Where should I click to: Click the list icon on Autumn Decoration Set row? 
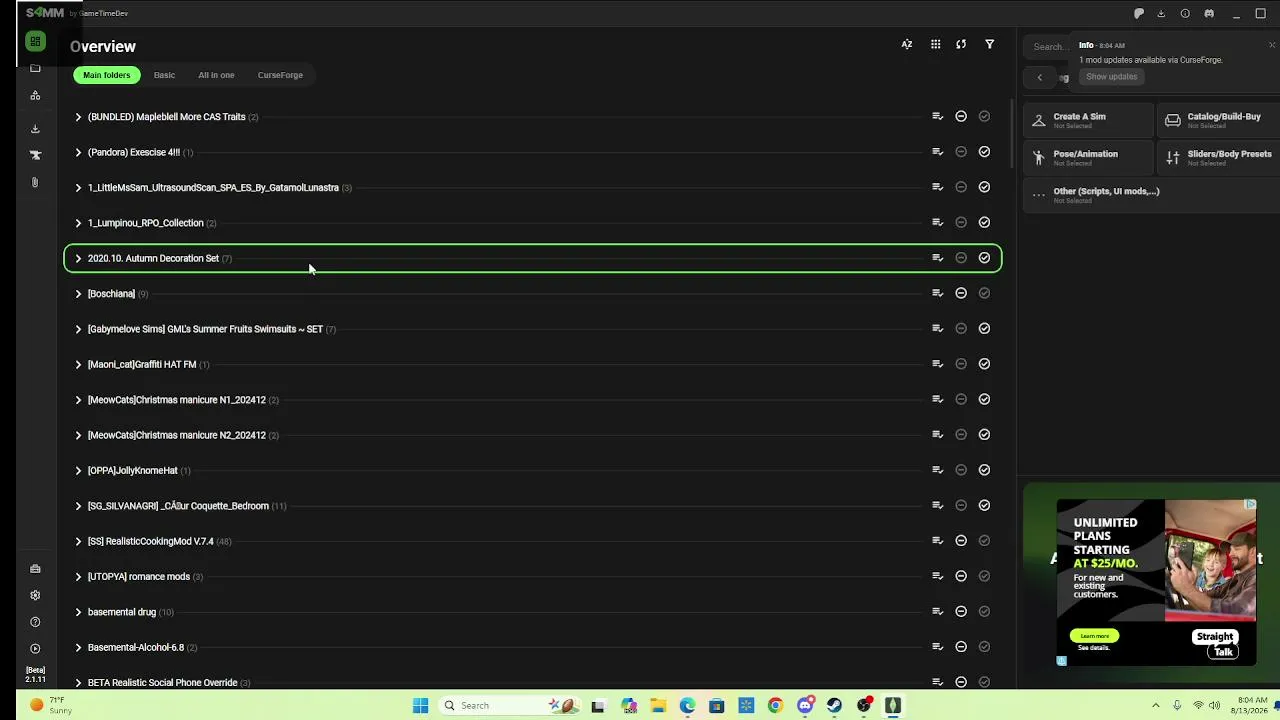[937, 258]
